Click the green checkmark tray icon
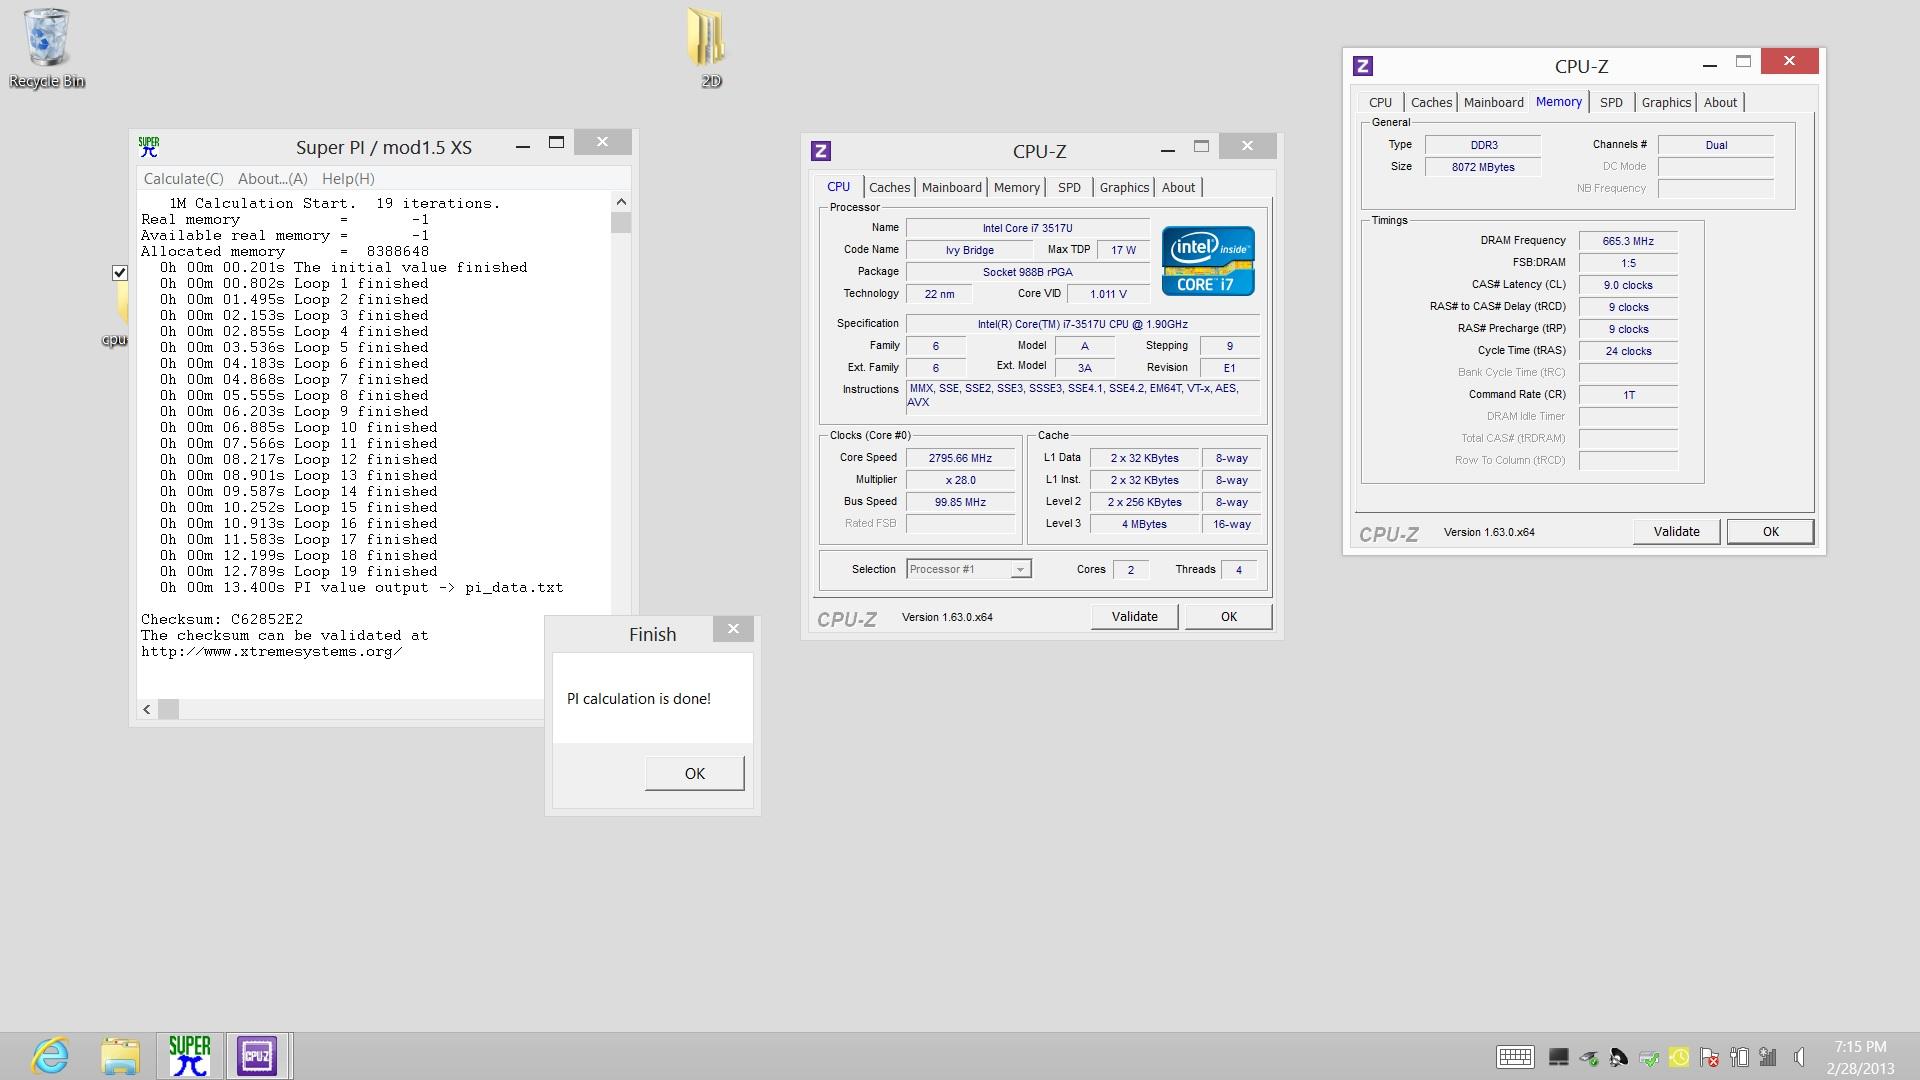1920x1080 pixels. pos(1650,1057)
